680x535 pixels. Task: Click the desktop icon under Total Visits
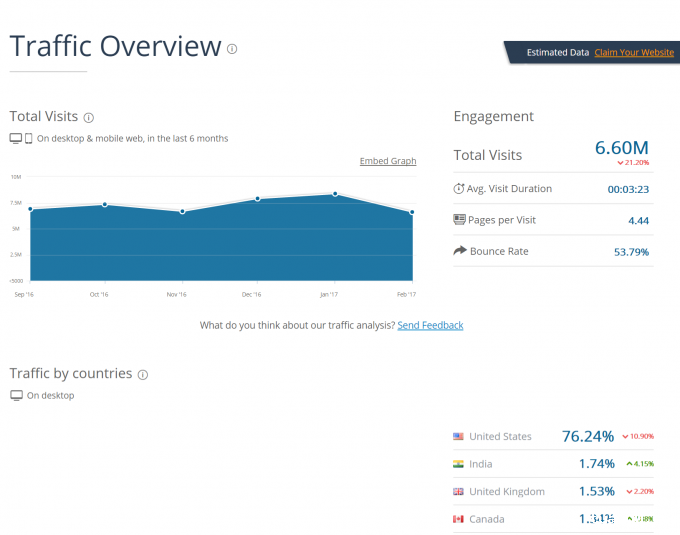(x=15, y=138)
